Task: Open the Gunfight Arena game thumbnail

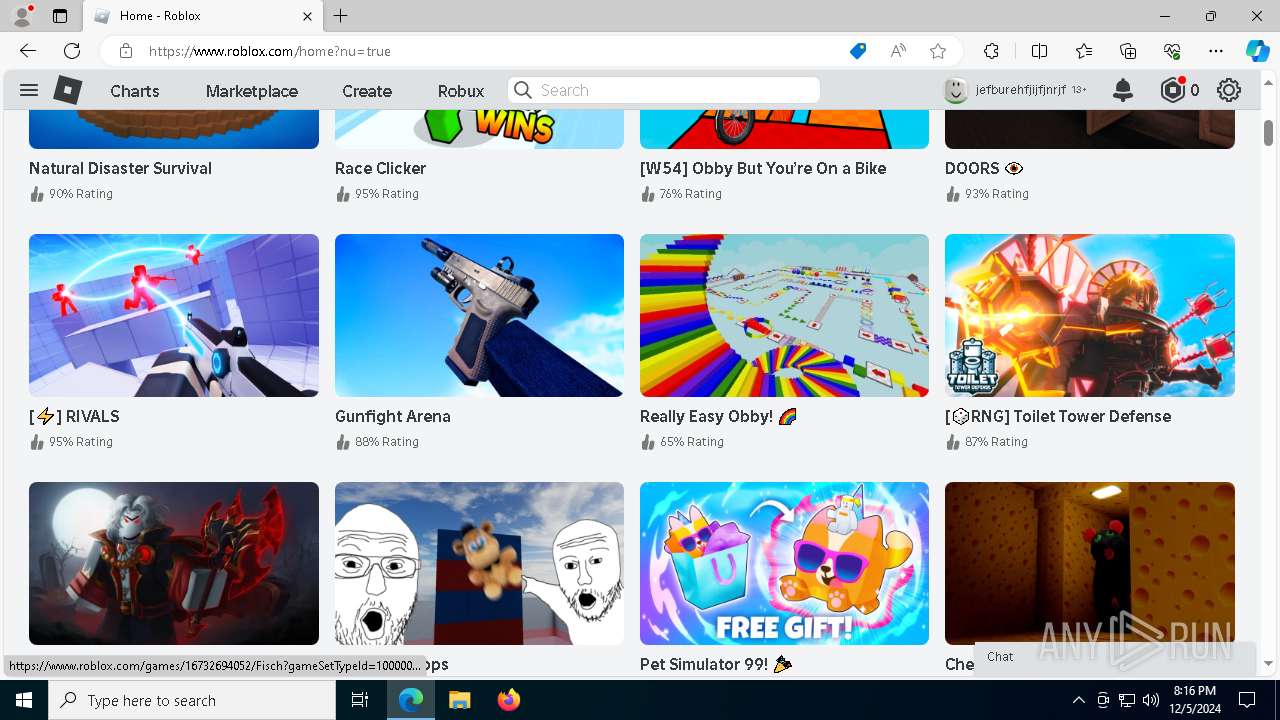Action: (x=479, y=315)
